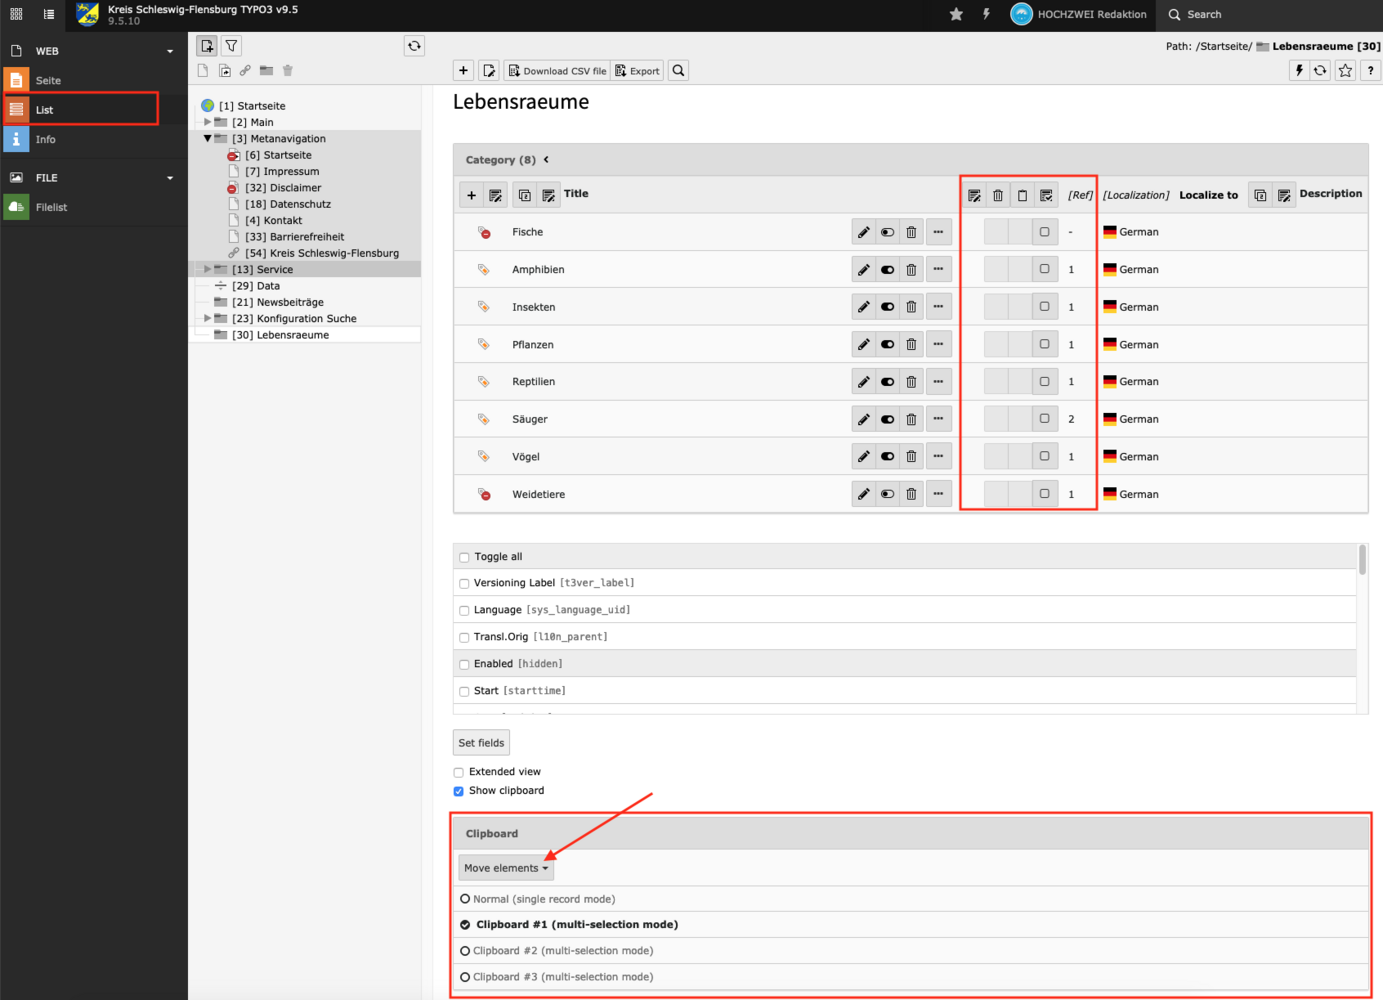Viewport: 1383px width, 1000px height.
Task: Open the more options icon for Insekten
Action: (938, 307)
